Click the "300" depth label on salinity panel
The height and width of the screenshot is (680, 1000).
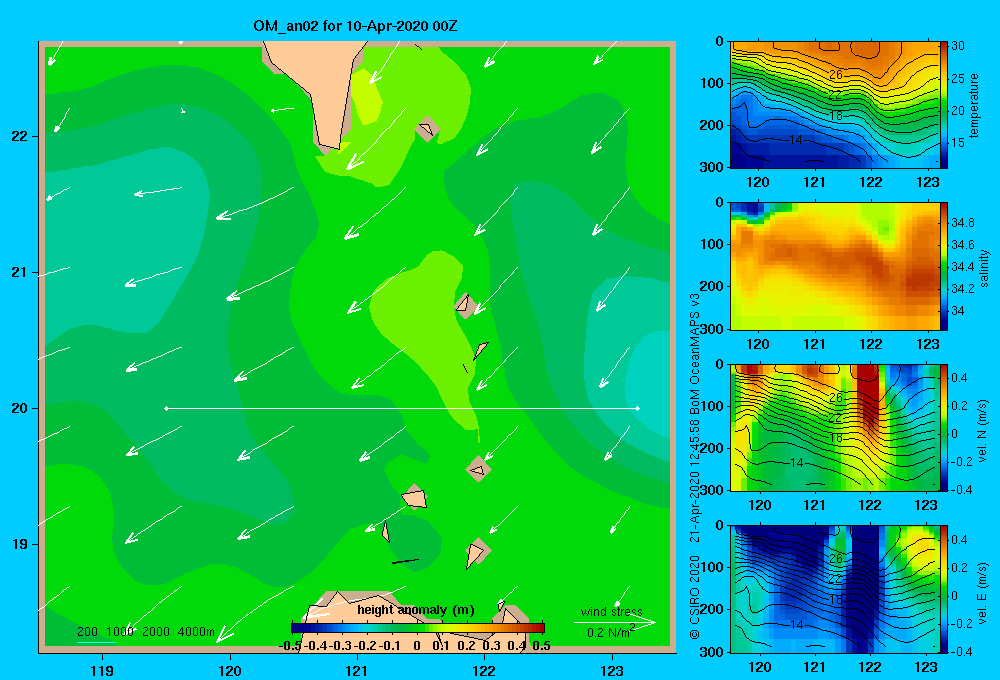(711, 329)
